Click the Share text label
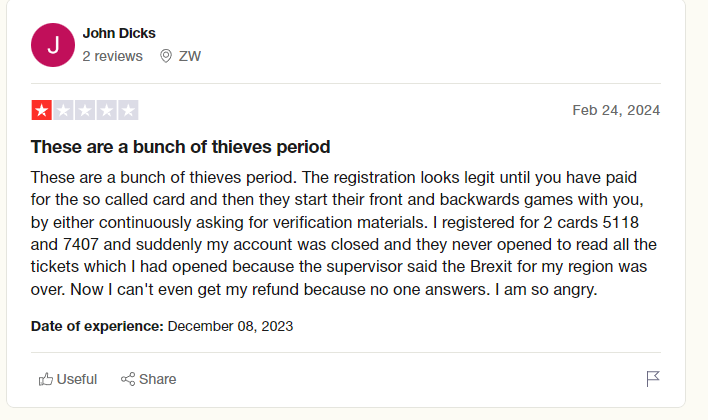The height and width of the screenshot is (420, 708). [x=158, y=379]
